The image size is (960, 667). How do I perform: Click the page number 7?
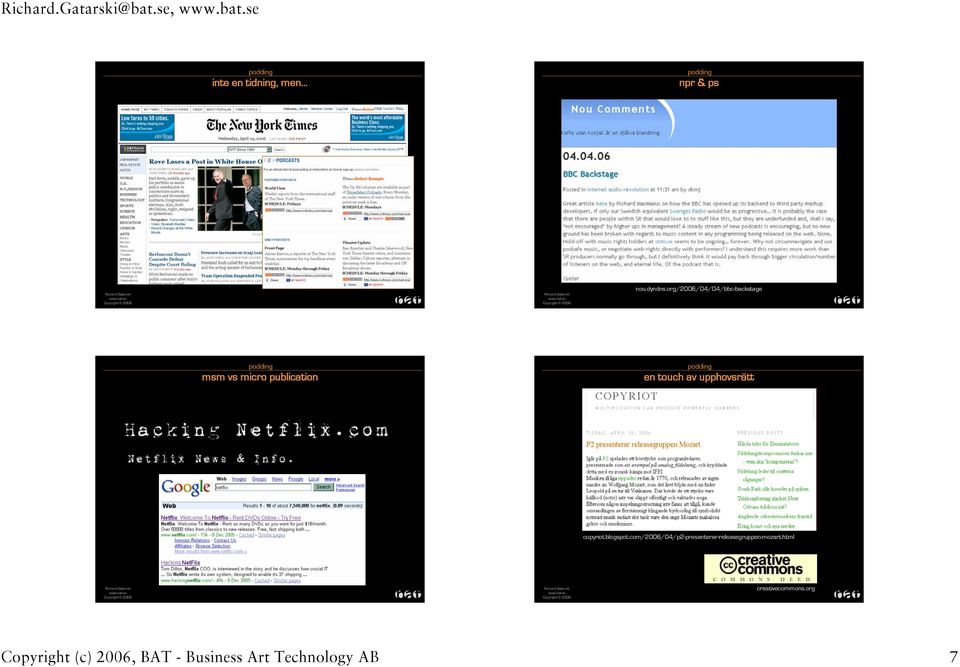953,657
